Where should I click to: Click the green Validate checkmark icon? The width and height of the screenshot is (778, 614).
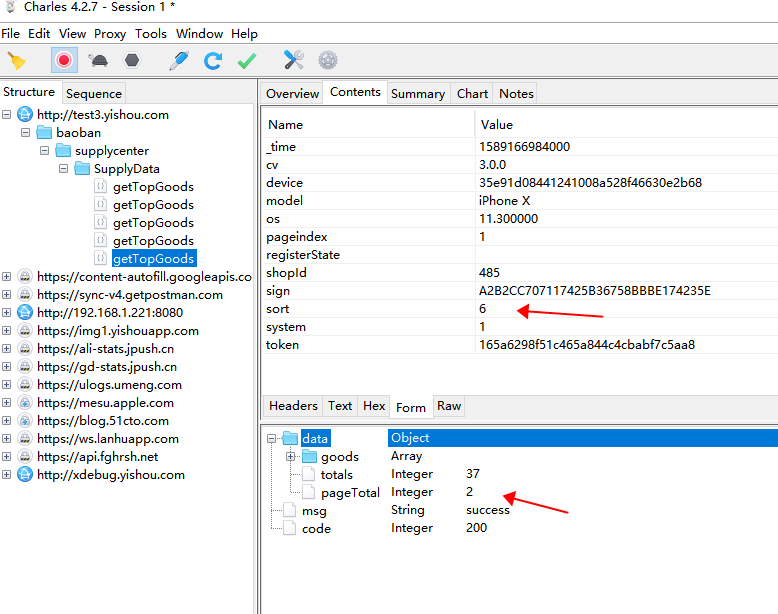click(247, 61)
